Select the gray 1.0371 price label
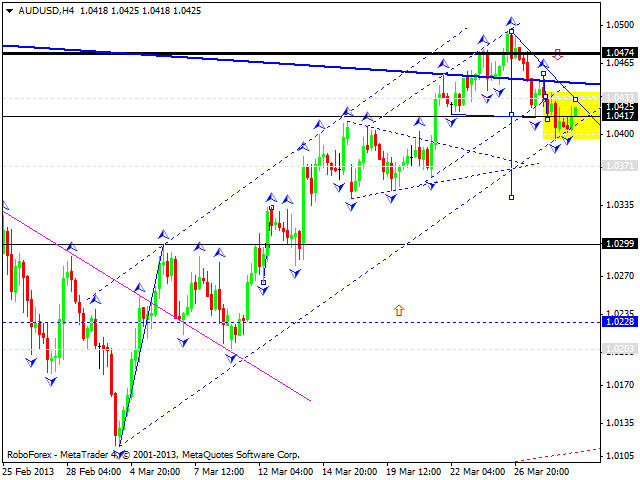This screenshot has width=640, height=480. click(621, 165)
